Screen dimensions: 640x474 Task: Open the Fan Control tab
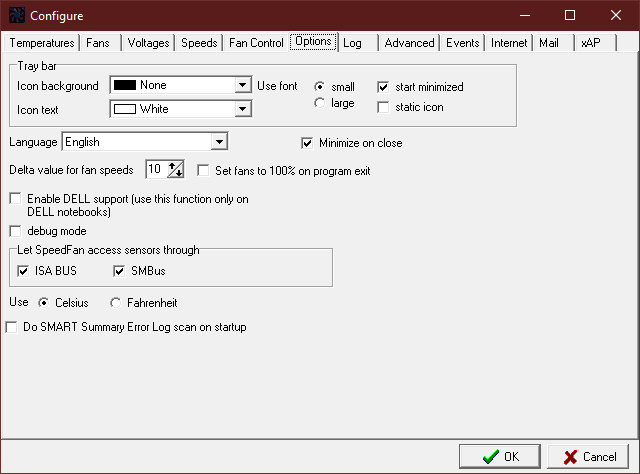[256, 43]
